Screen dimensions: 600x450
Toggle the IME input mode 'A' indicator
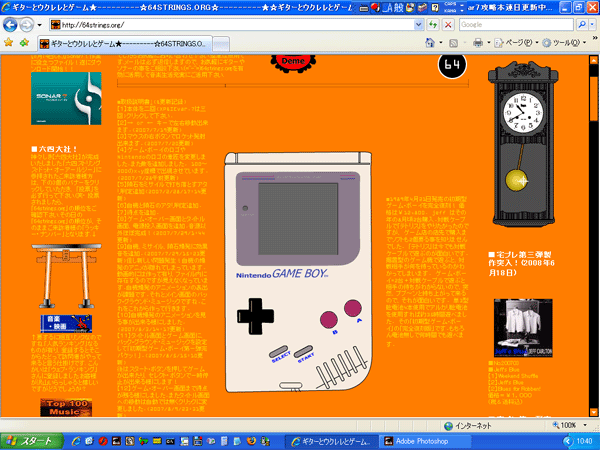pos(388,8)
